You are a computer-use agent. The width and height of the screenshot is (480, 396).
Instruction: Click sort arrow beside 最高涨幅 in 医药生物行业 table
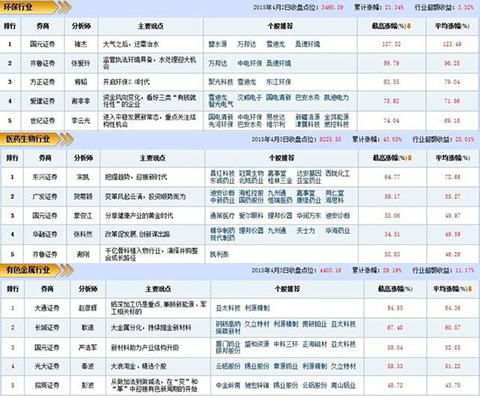point(410,158)
